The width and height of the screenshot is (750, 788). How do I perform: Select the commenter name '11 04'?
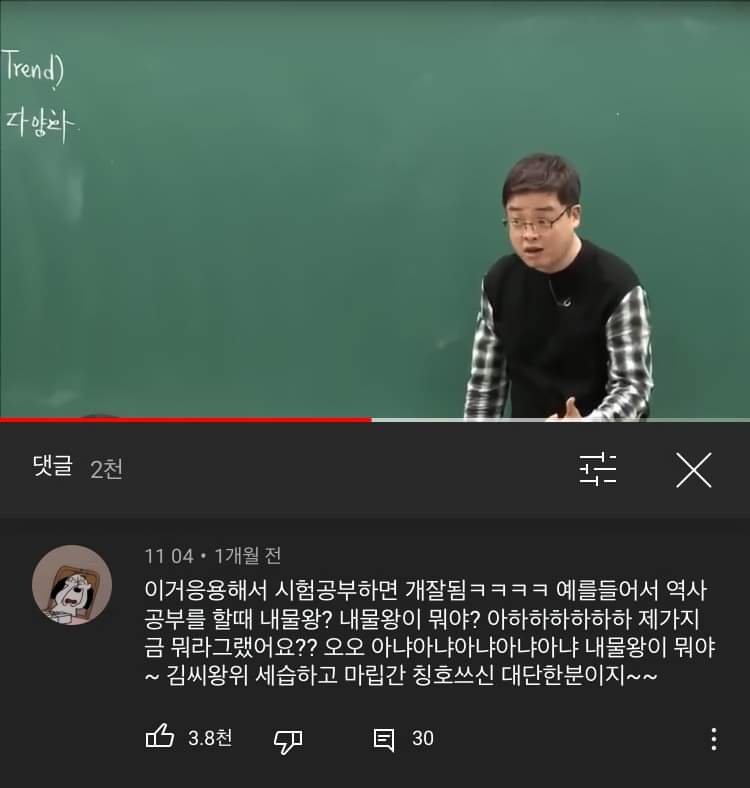(169, 556)
